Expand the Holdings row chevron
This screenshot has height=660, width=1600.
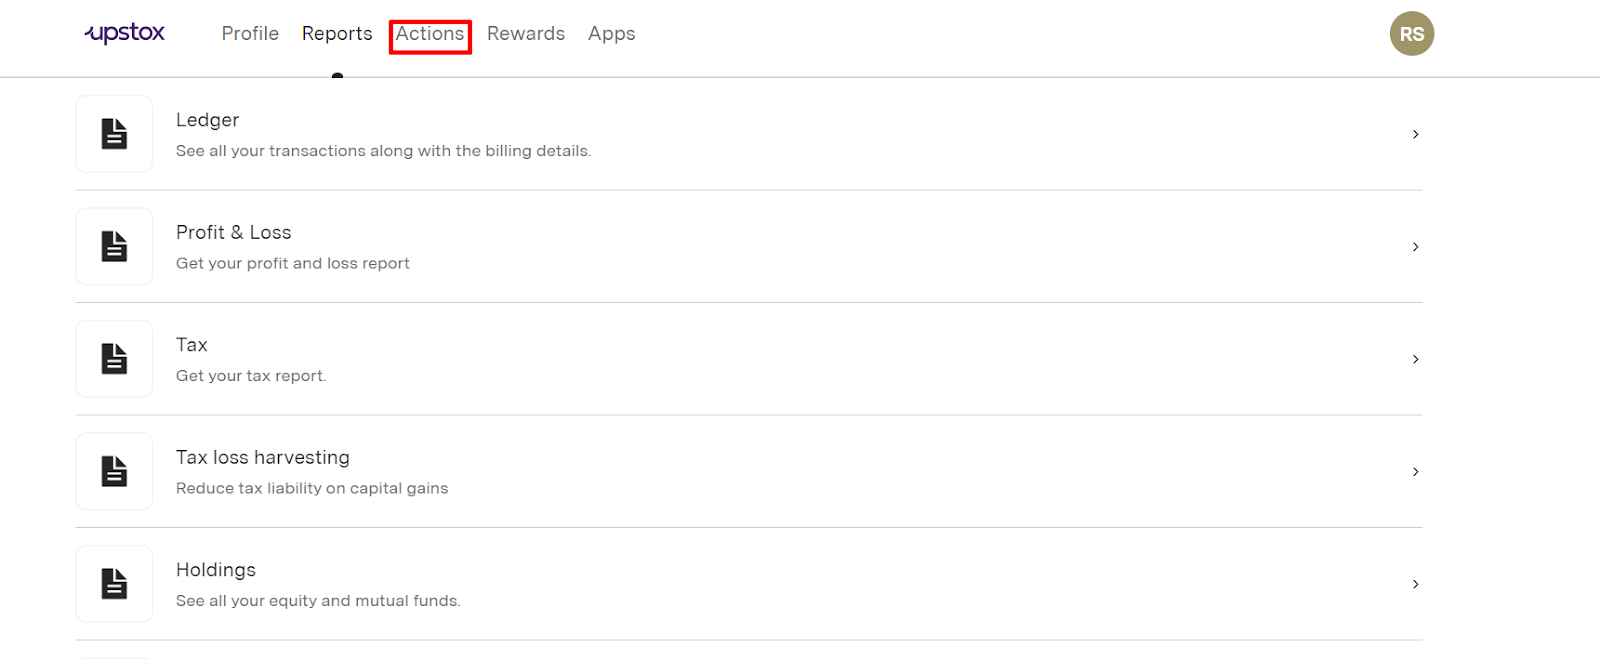(1415, 584)
